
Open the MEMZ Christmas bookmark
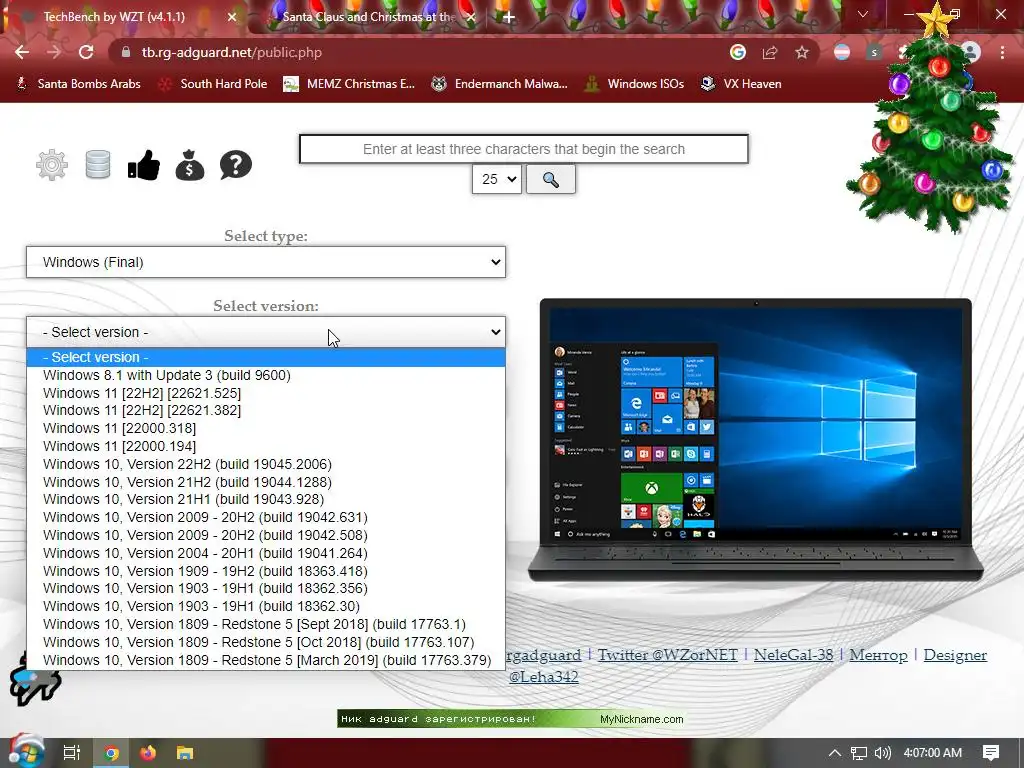coord(349,84)
